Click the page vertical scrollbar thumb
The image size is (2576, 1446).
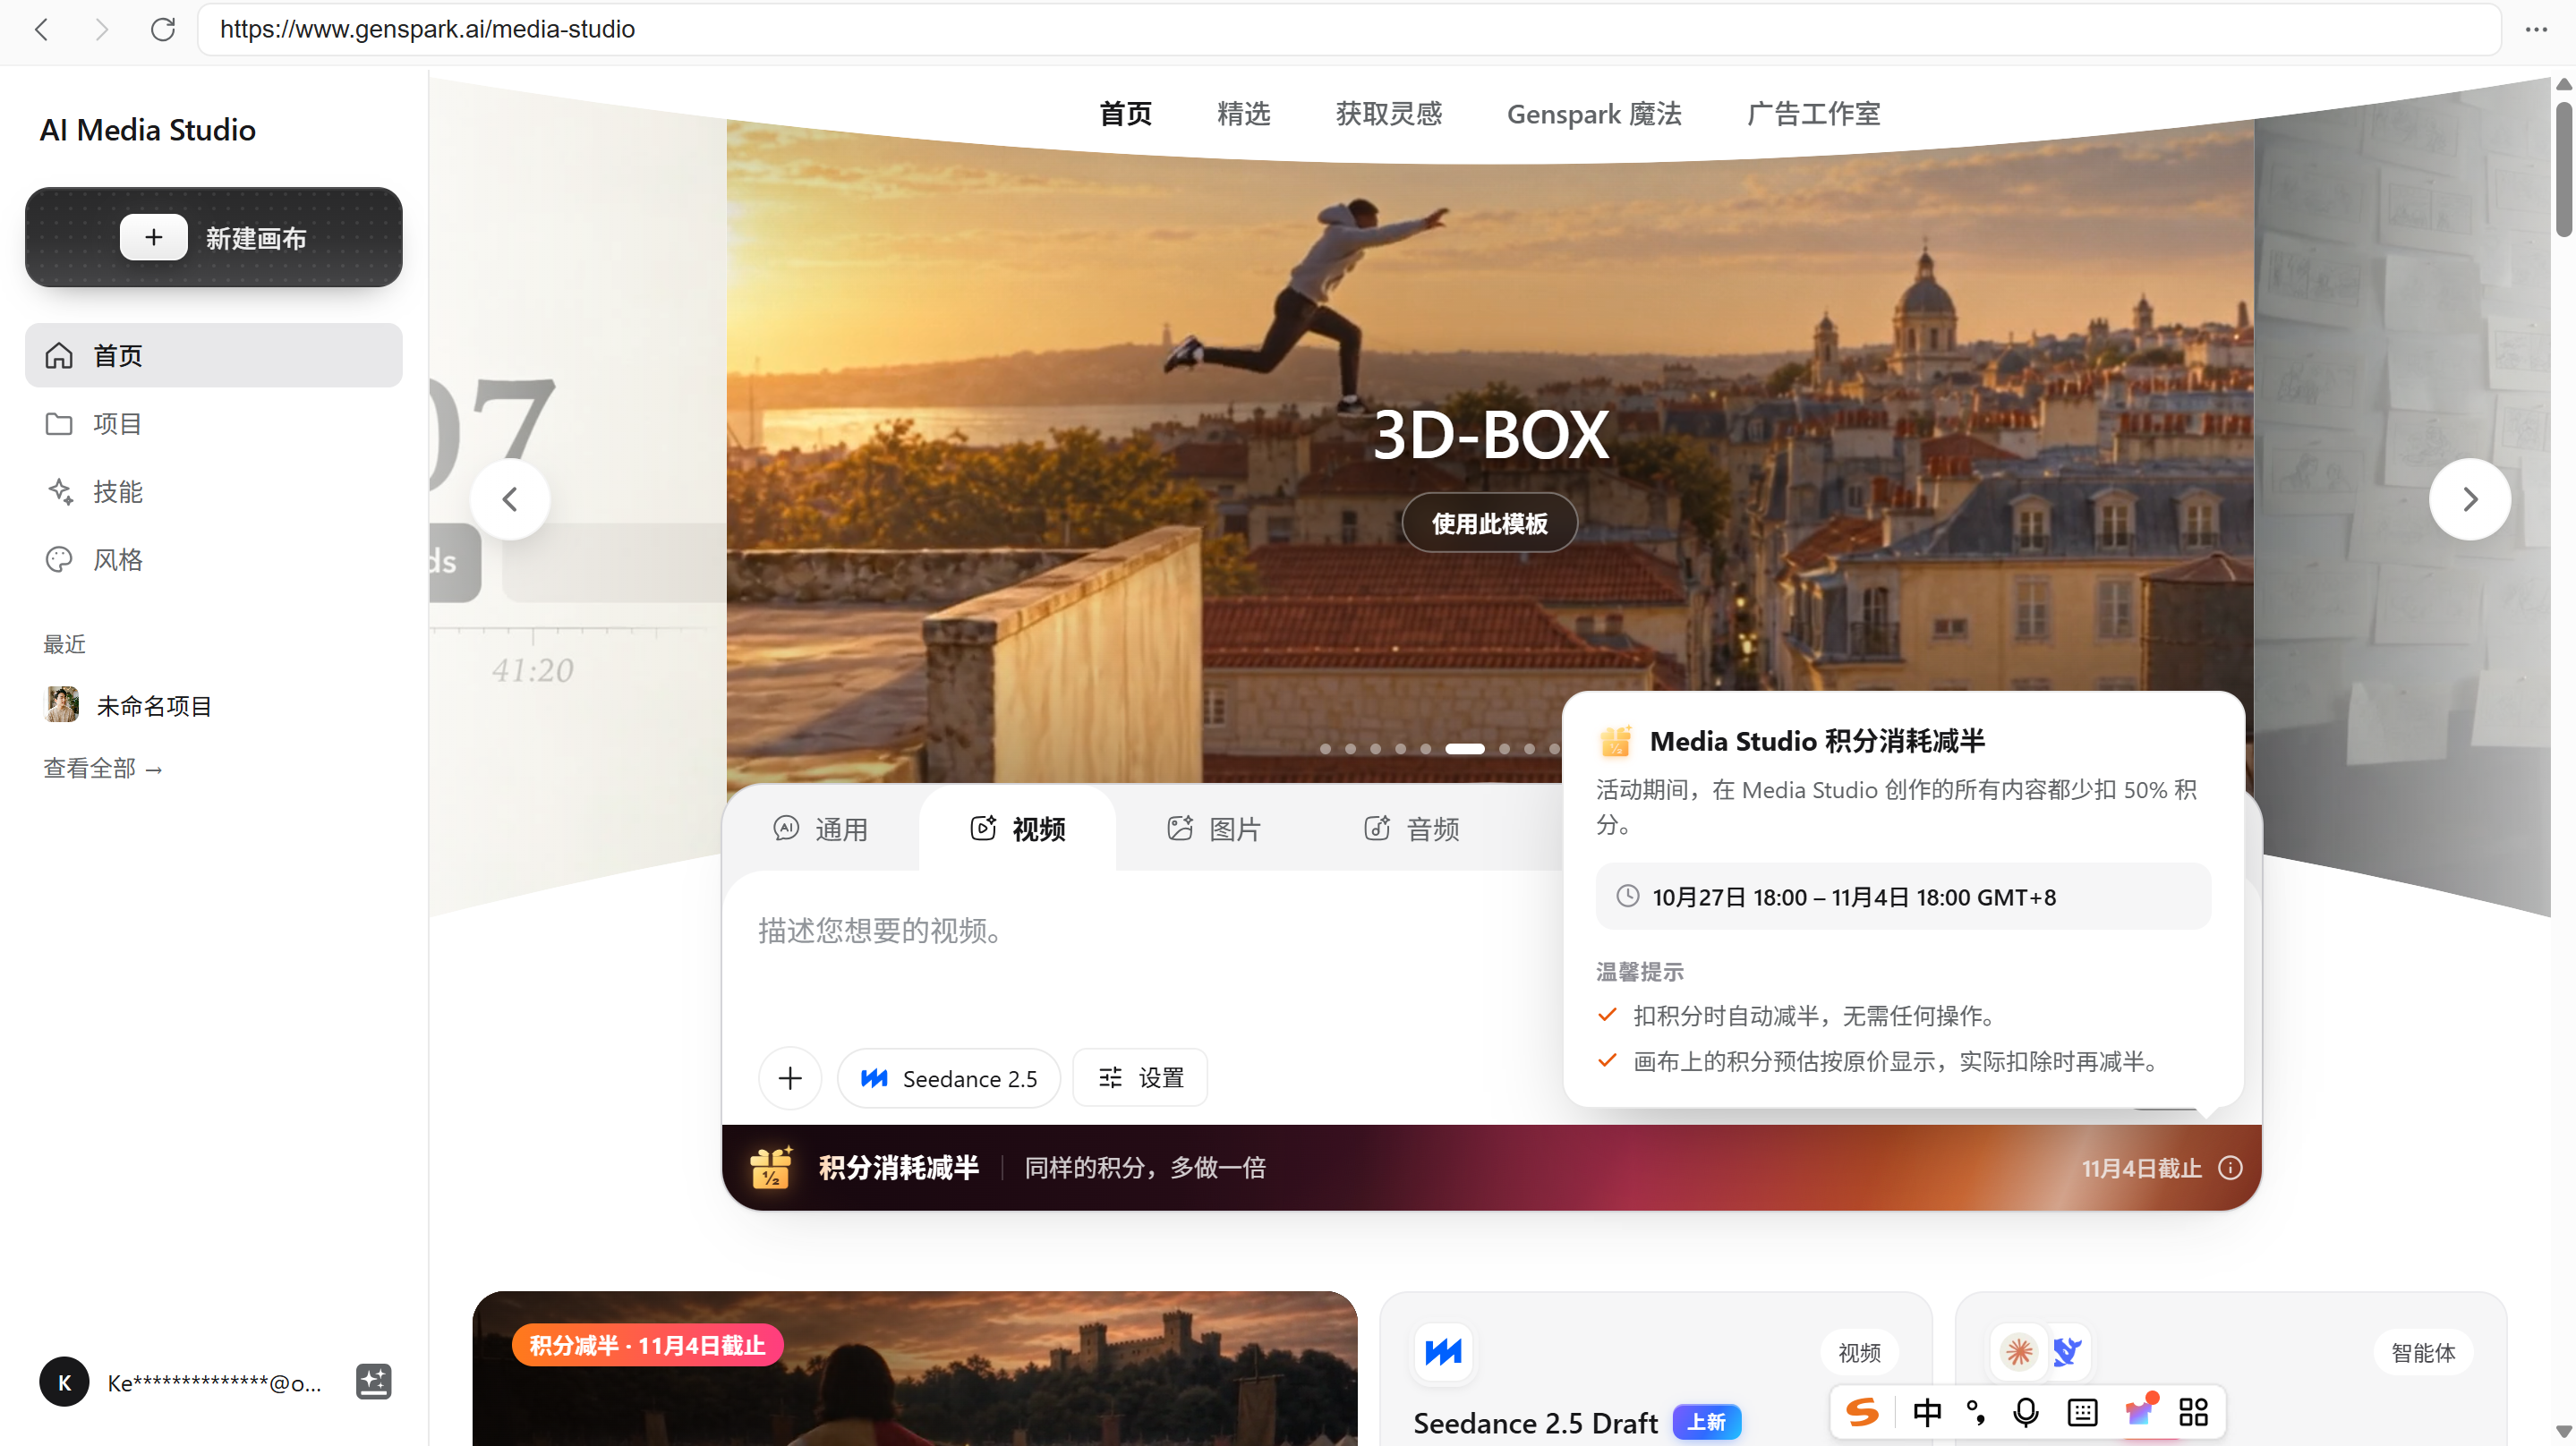[x=2563, y=168]
